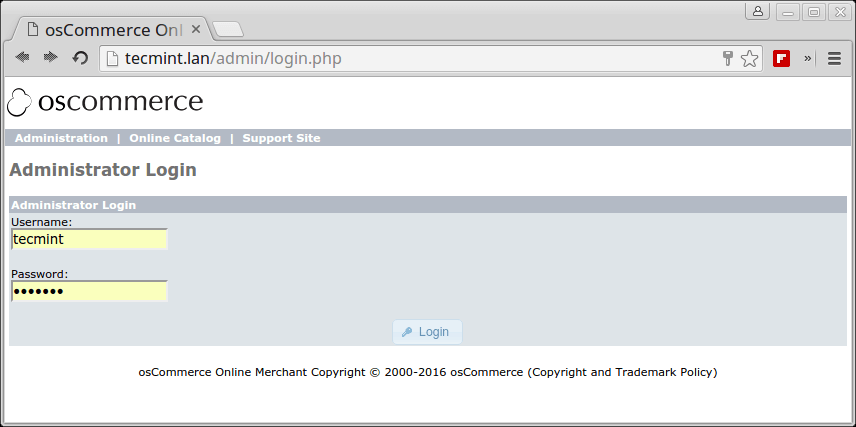Open the Copyright and Trademark Policy link
This screenshot has width=856, height=427.
coord(622,372)
